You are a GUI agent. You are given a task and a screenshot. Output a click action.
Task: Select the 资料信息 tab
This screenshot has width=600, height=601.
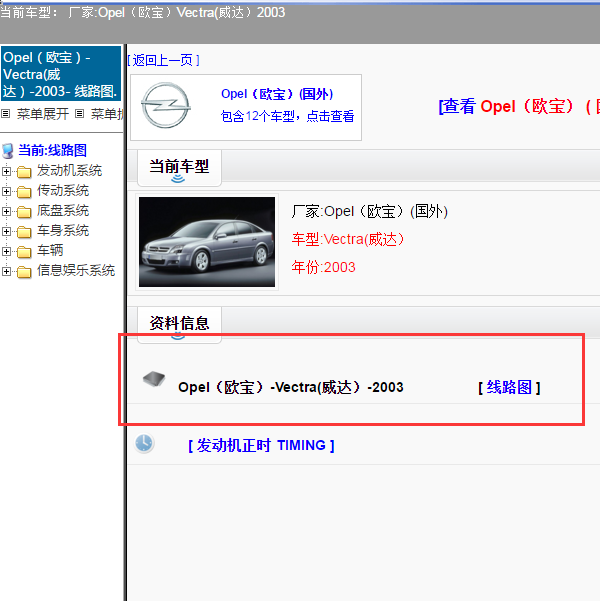click(179, 324)
